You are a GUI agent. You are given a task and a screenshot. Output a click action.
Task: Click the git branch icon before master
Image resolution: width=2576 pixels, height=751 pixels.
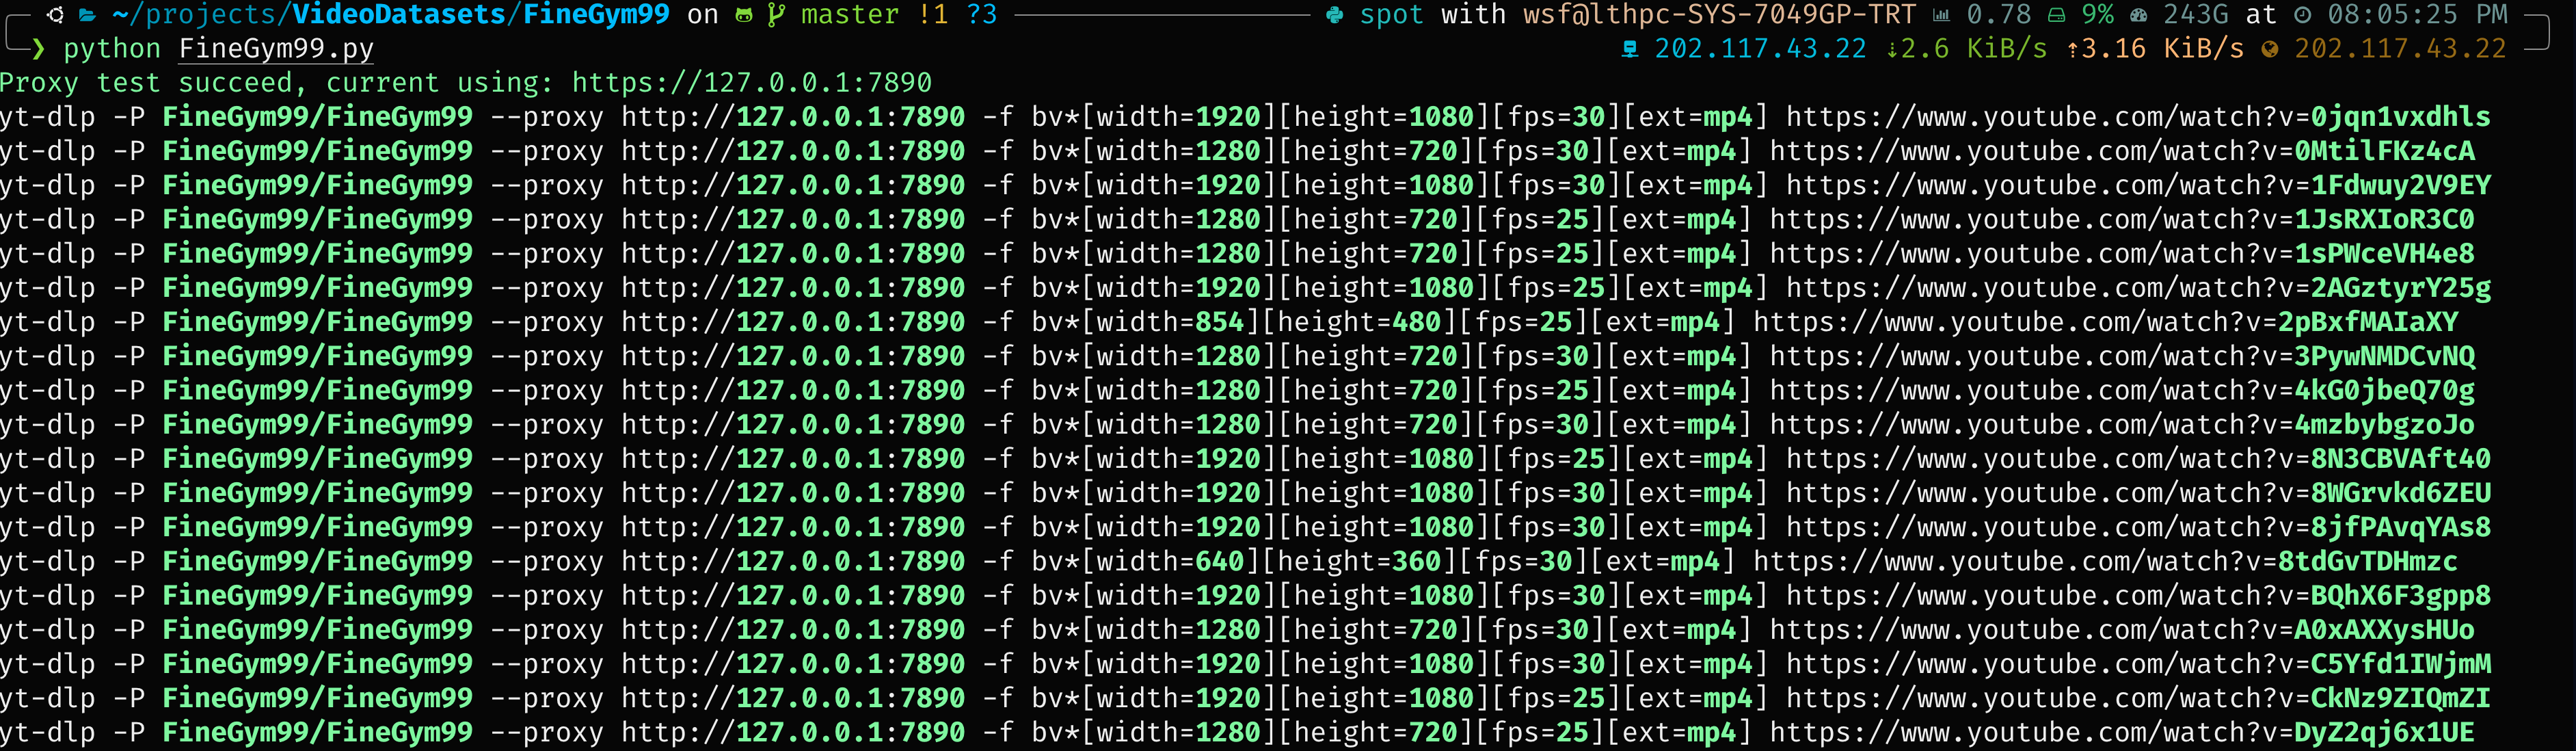775,14
